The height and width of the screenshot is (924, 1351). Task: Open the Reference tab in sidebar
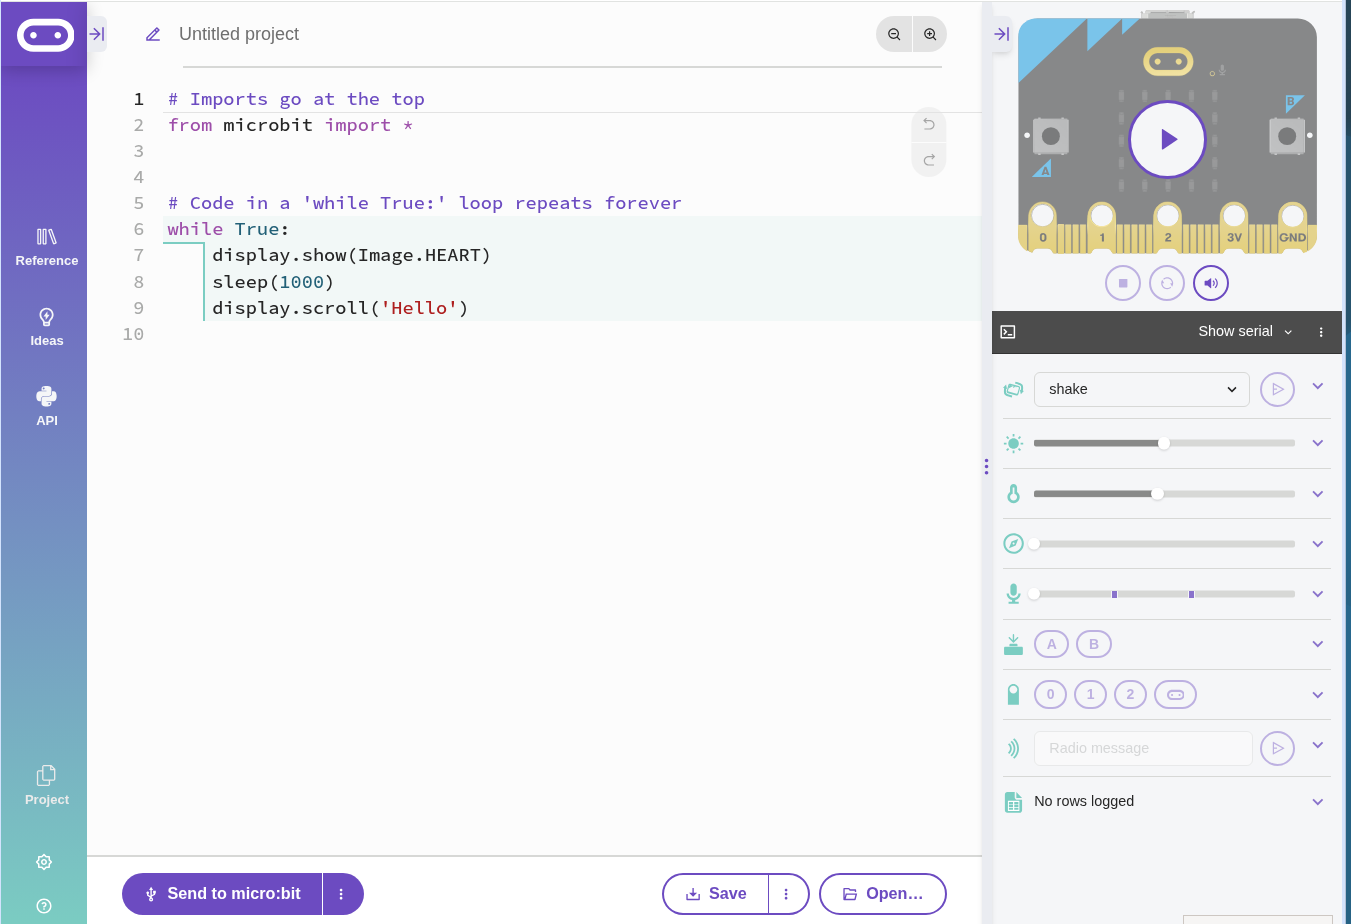click(46, 247)
